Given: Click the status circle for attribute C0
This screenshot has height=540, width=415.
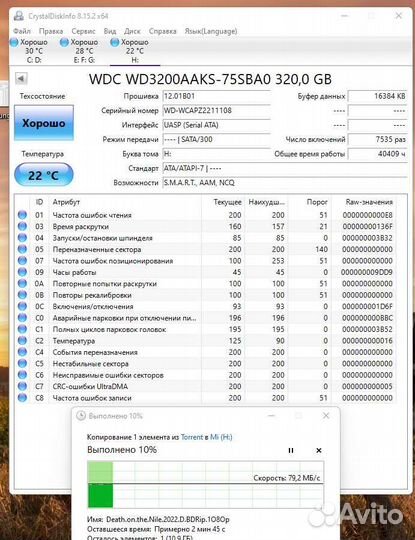Looking at the screenshot, I should click(22, 318).
